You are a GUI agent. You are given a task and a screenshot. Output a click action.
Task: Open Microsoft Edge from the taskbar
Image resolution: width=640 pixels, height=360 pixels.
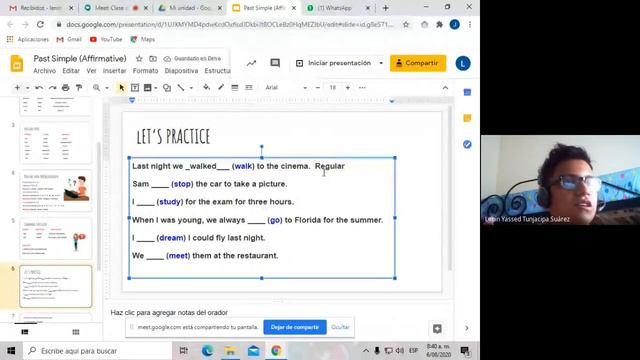[x=207, y=351]
